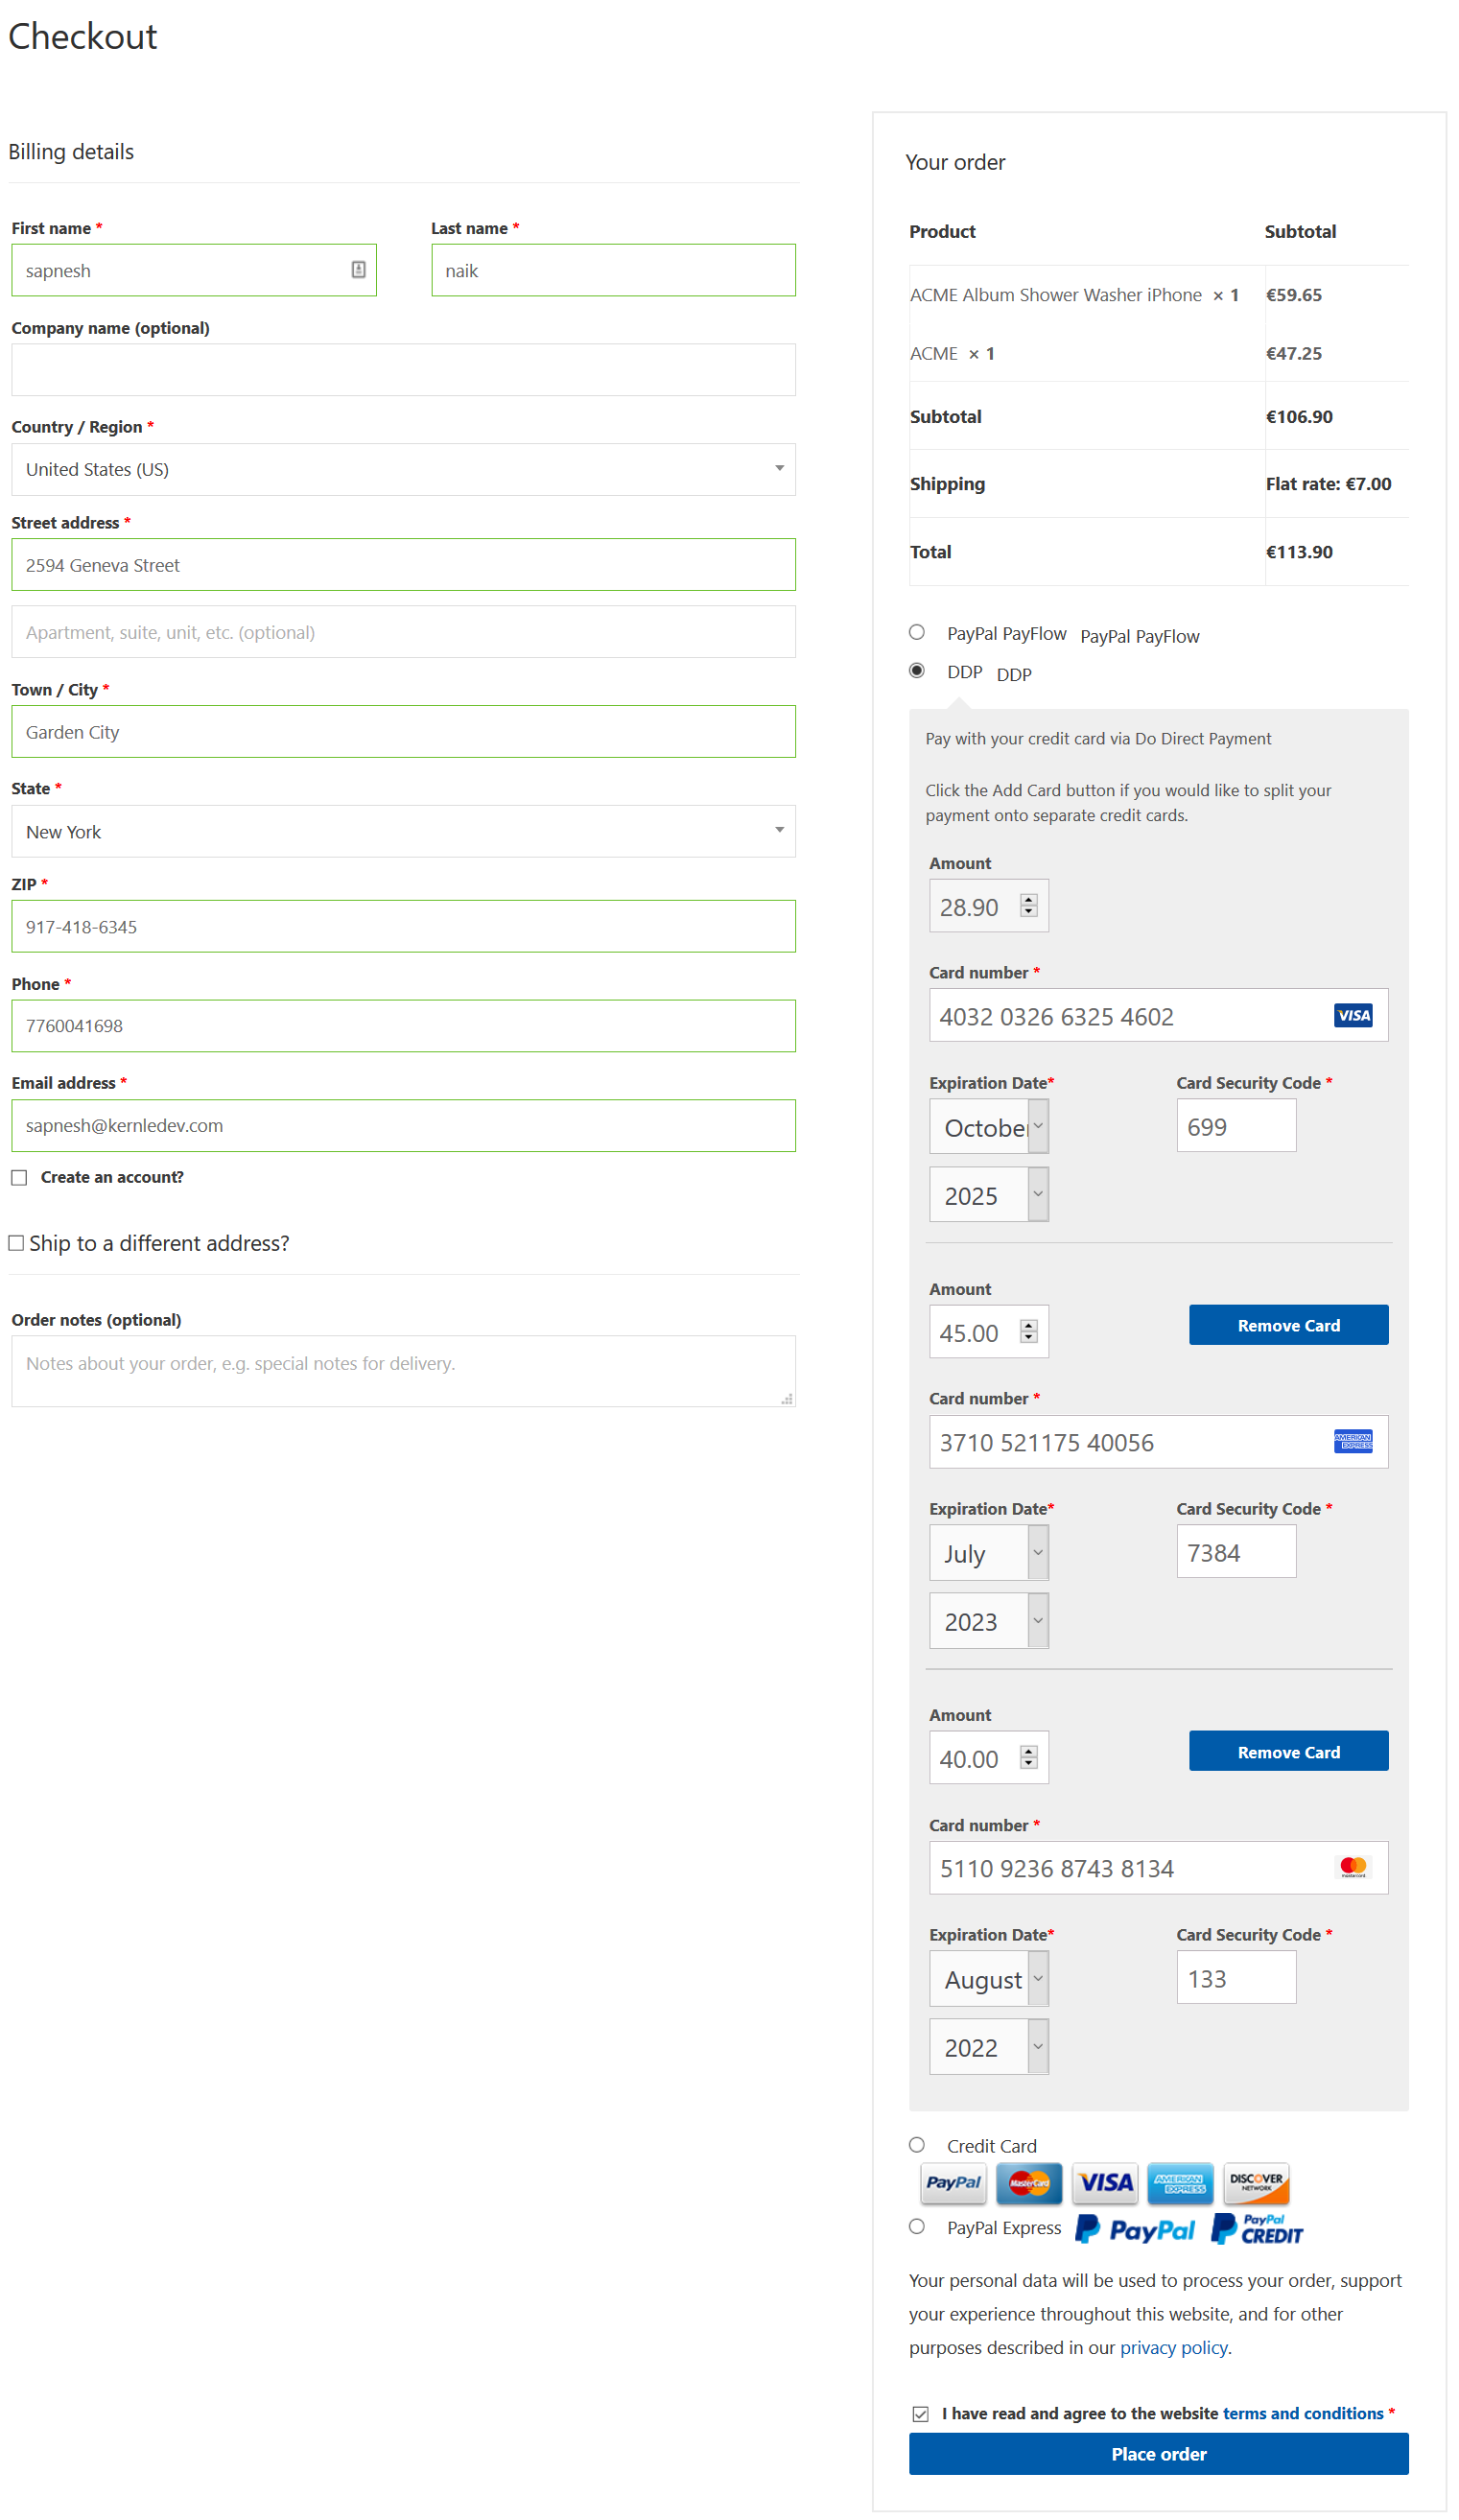1459x2520 pixels.
Task: Click the Phone field 7760041698
Action: 403,1026
